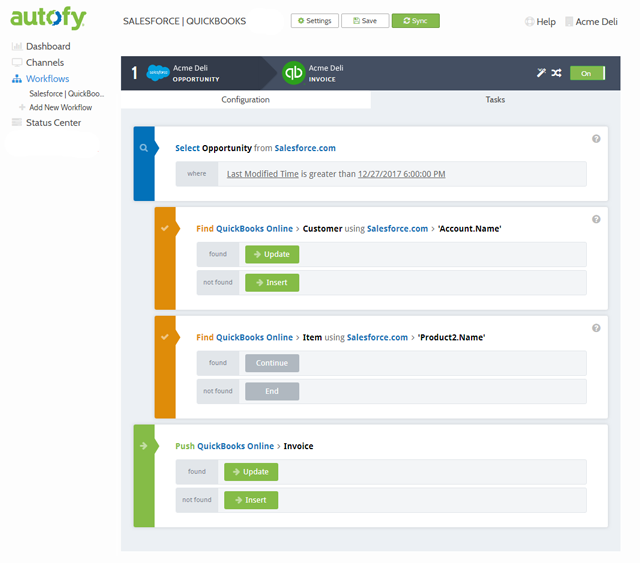640x563 pixels.
Task: Switch to the Tasks tab
Action: [495, 100]
